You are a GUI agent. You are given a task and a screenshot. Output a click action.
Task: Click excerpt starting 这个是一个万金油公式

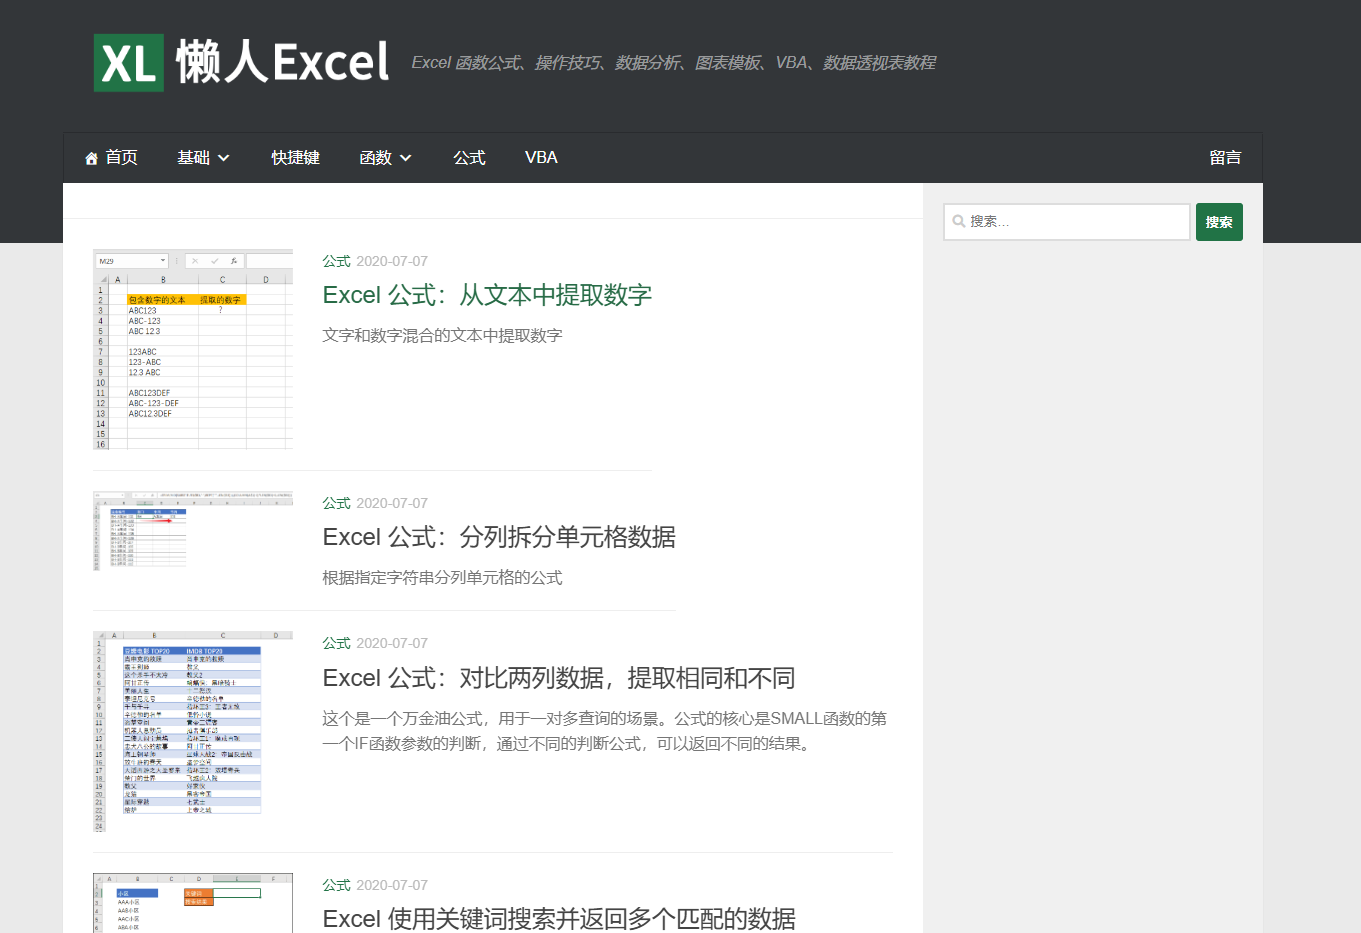point(605,731)
